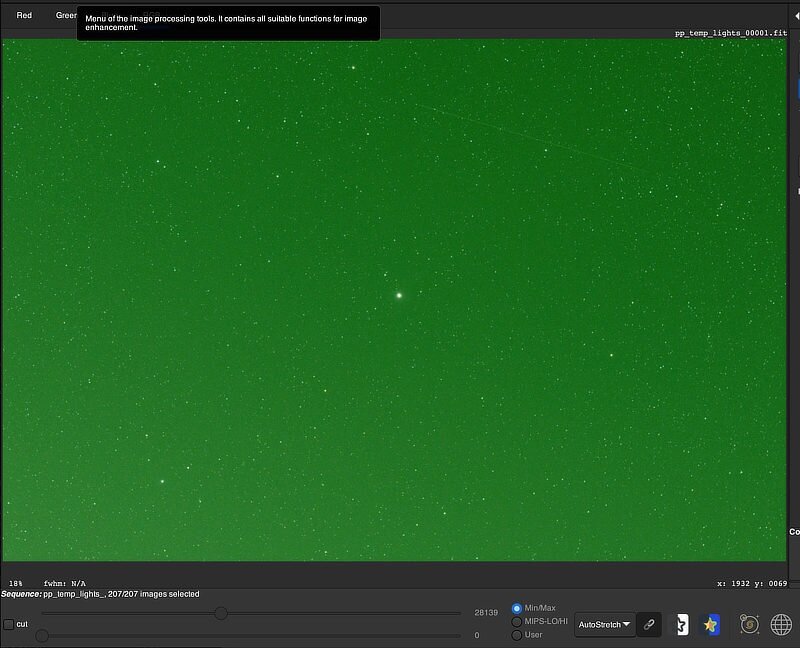Toggle the chain link channels icon
Screen dimensions: 800x648
tap(649, 624)
